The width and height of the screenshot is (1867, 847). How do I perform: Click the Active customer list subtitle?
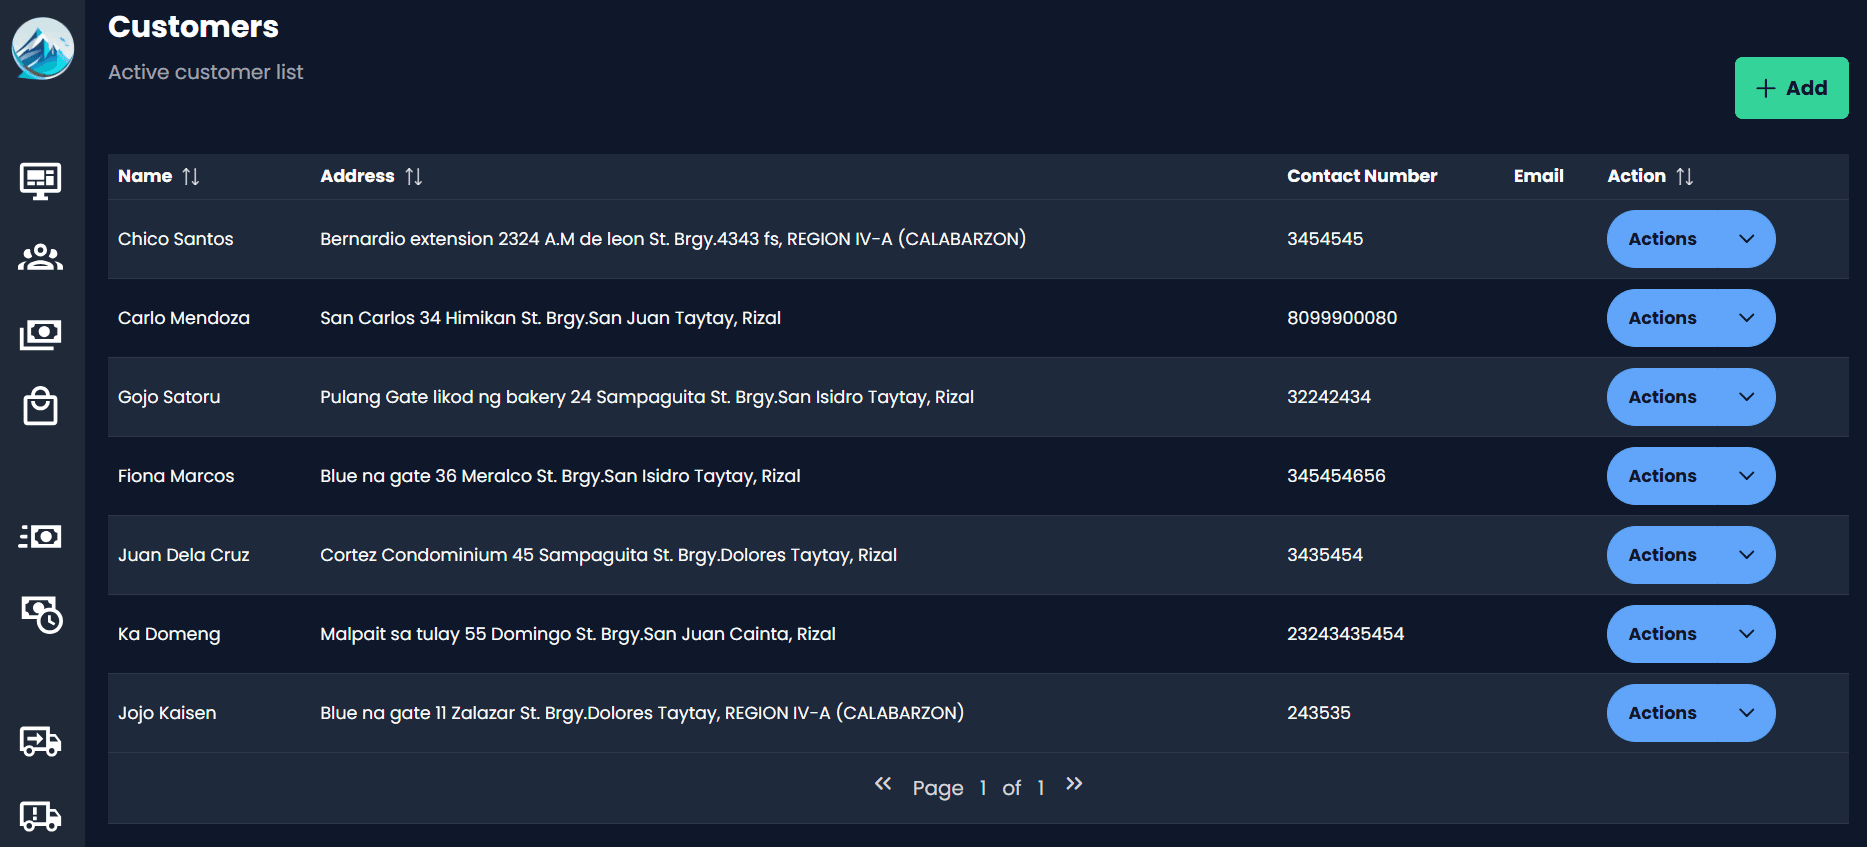click(x=205, y=72)
